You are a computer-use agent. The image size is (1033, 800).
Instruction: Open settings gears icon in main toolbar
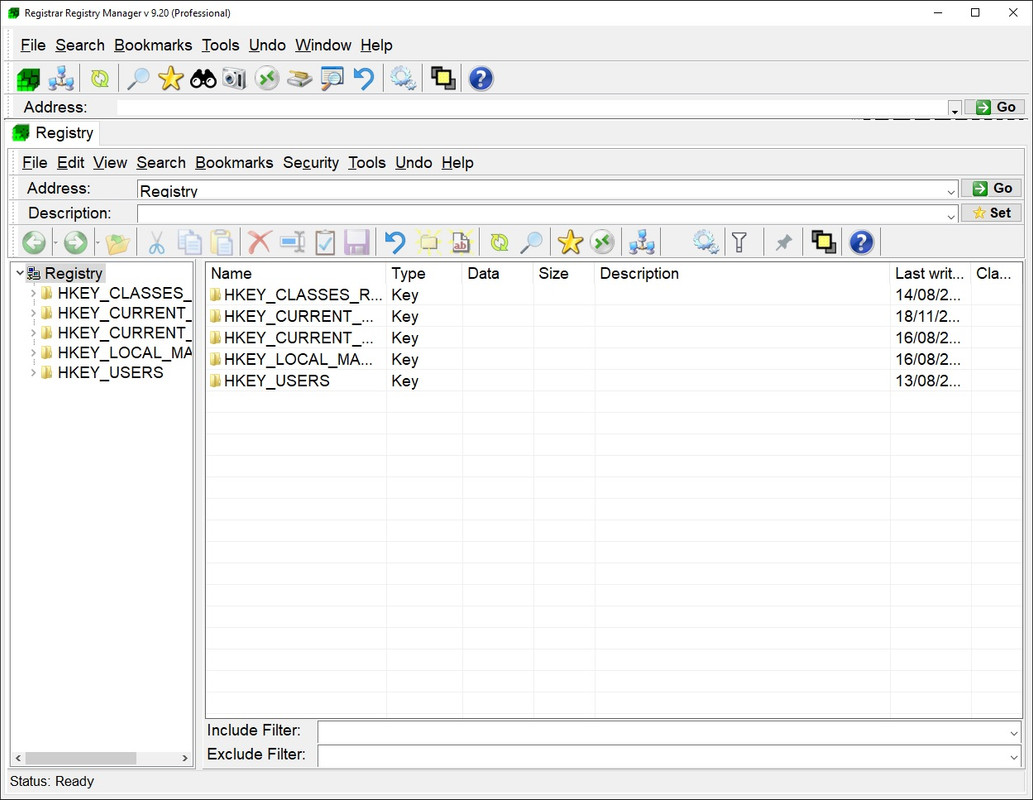403,79
